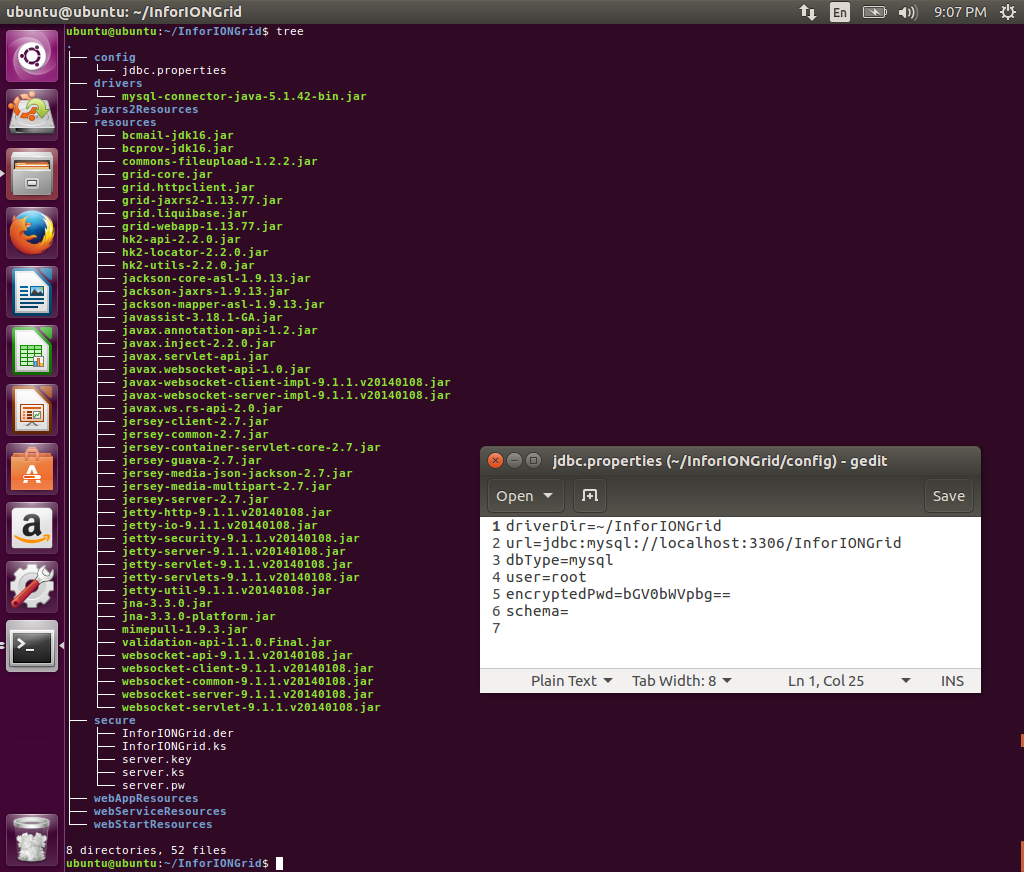Screen dimensions: 1024x872
Task: Open the volume indicator in top panel
Action: pyautogui.click(x=907, y=12)
